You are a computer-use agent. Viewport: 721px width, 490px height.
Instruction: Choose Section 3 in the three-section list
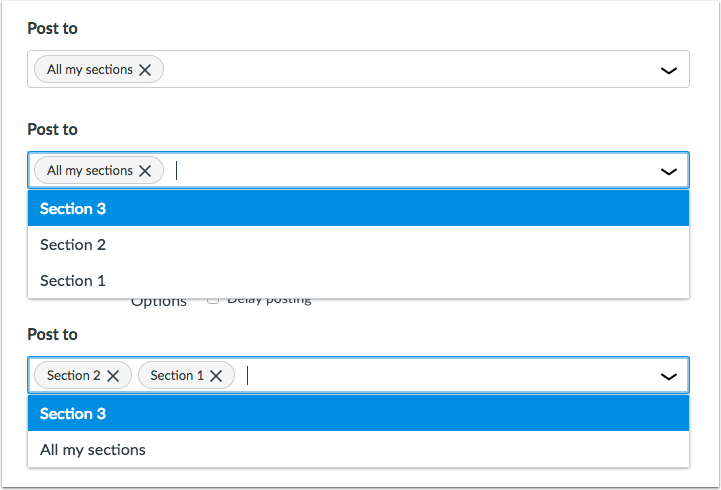point(357,209)
